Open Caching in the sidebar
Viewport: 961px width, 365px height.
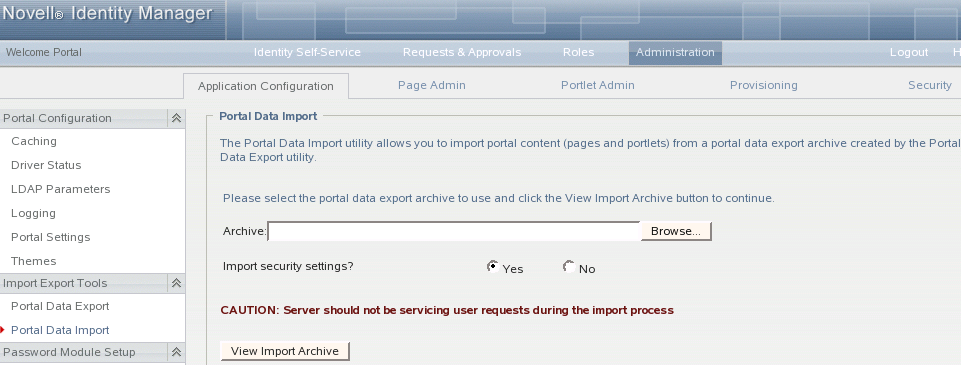point(34,141)
